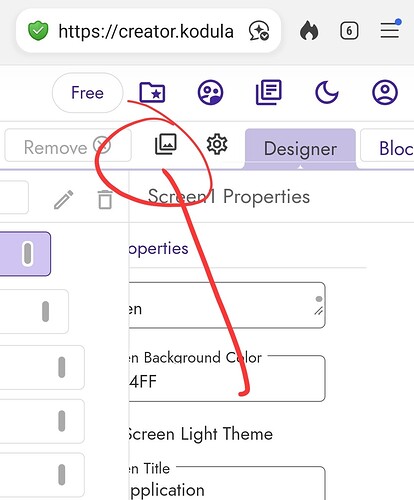Open the browser hamburger menu
The image size is (414, 500).
(390, 30)
